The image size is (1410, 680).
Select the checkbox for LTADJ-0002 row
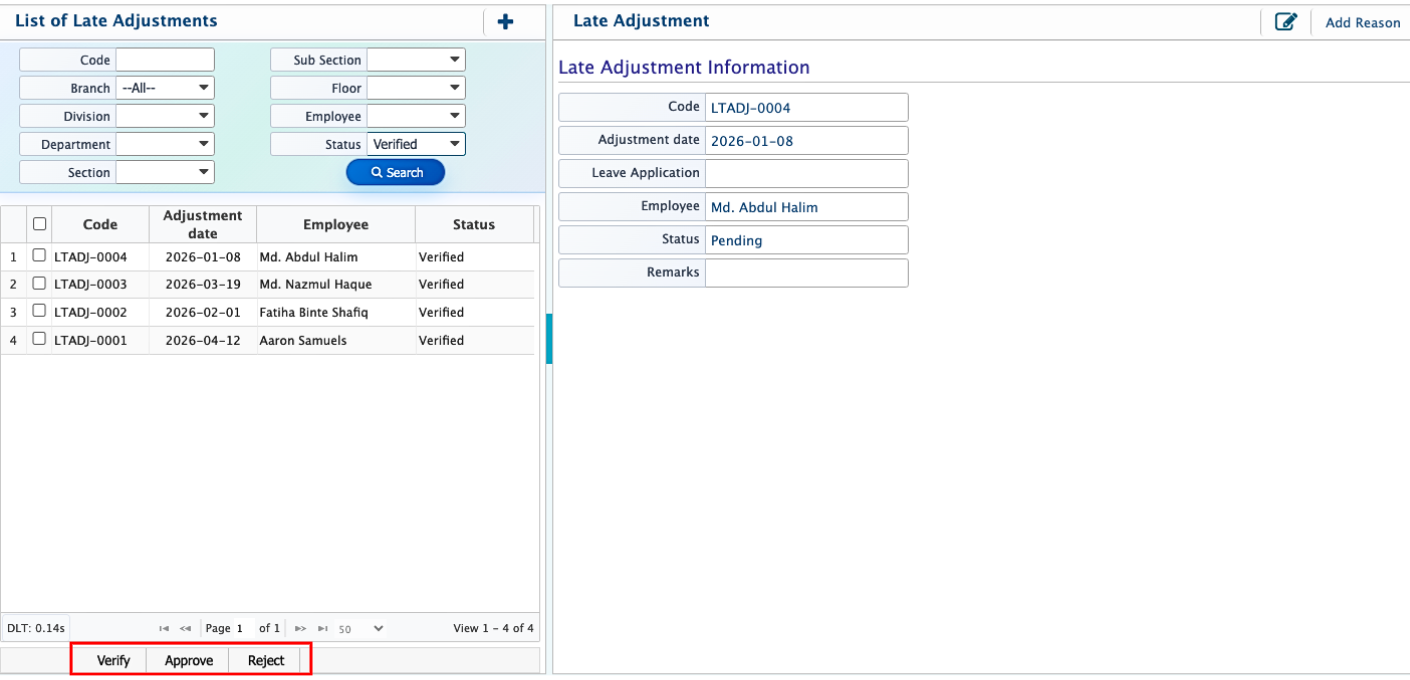point(39,311)
